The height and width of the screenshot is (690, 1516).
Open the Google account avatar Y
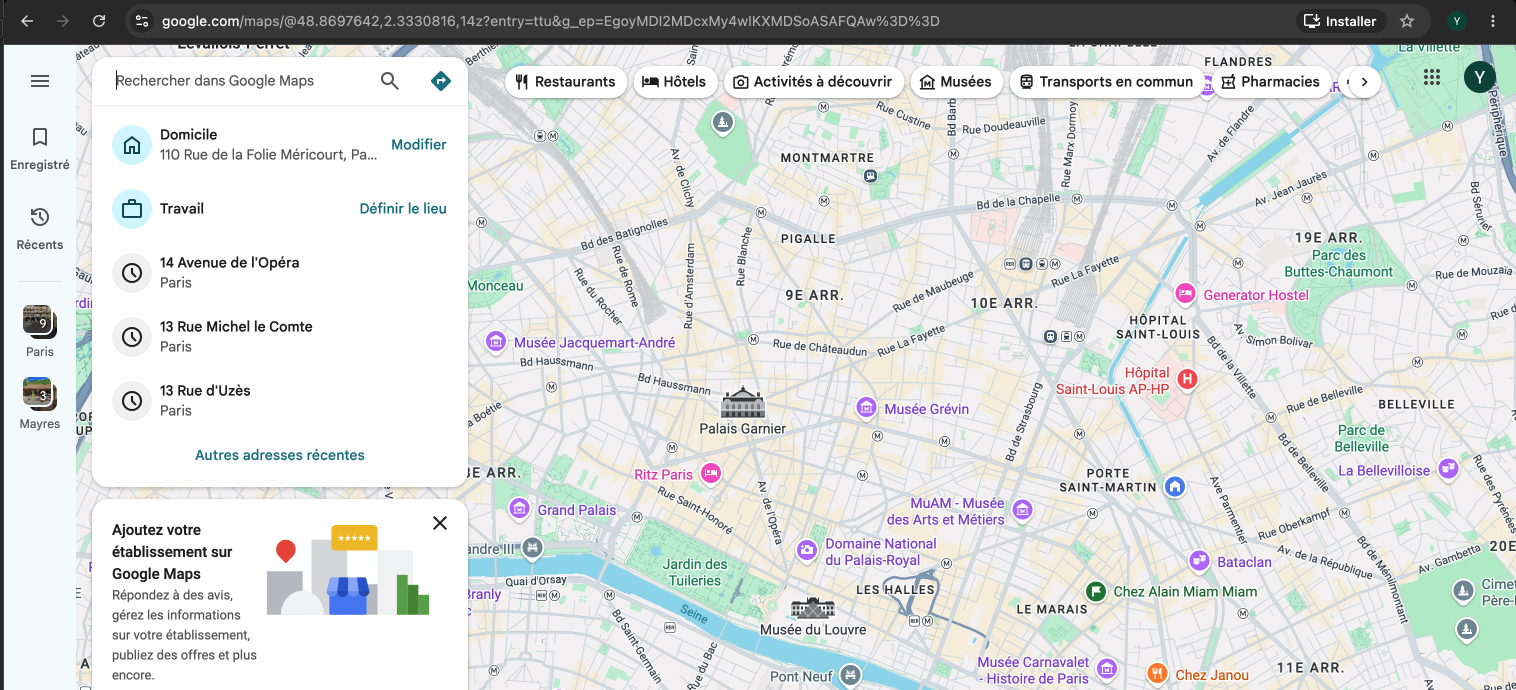[x=1480, y=77]
